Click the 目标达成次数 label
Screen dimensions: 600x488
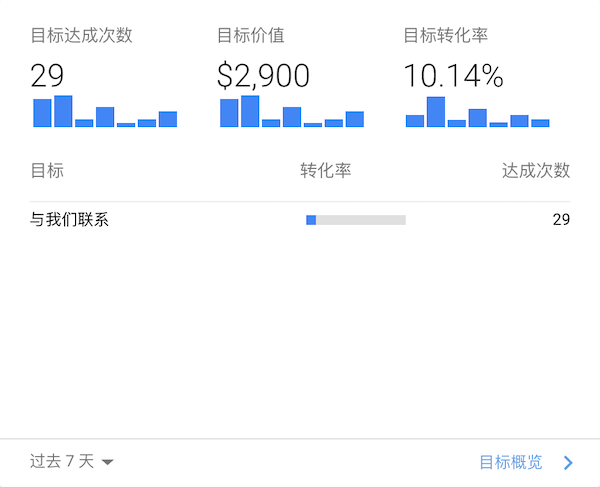tap(82, 36)
